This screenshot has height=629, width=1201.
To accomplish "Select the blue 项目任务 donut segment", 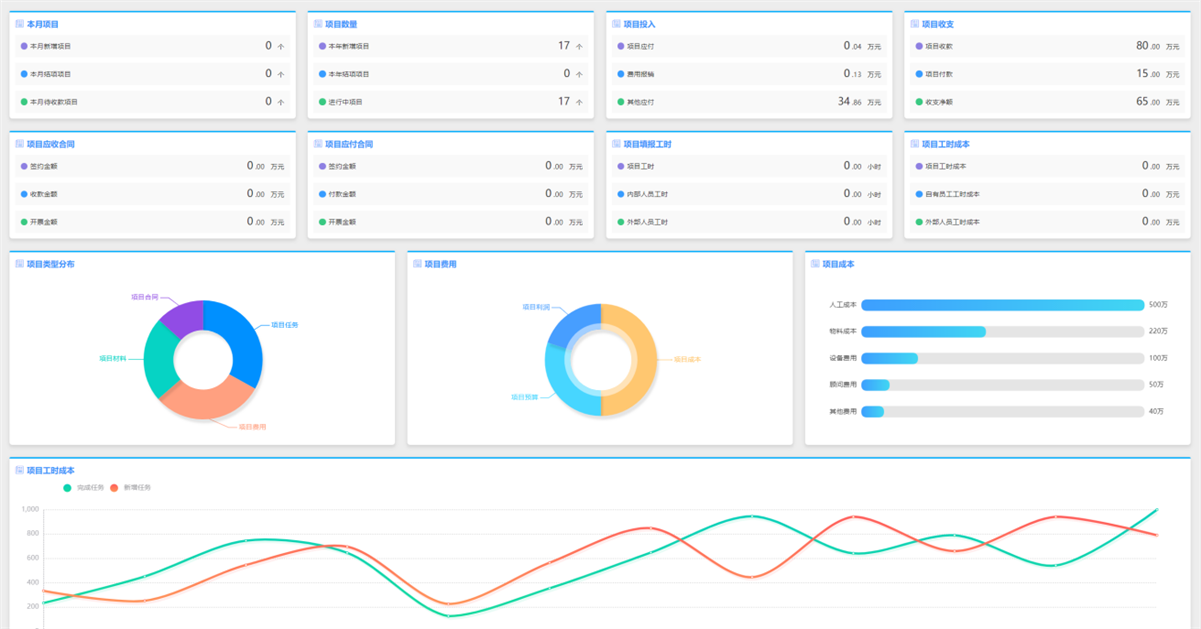I will (240, 335).
